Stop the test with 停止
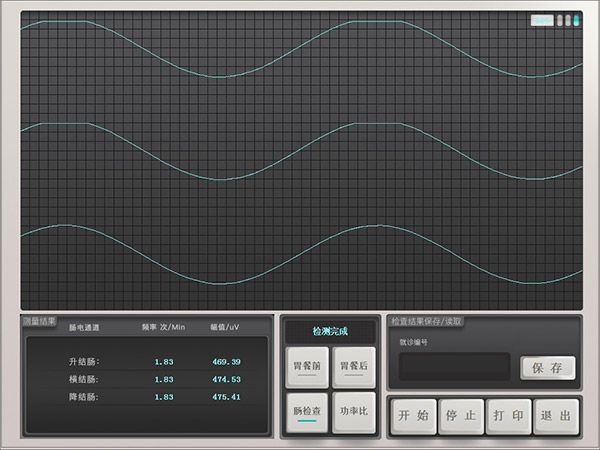 (x=461, y=416)
